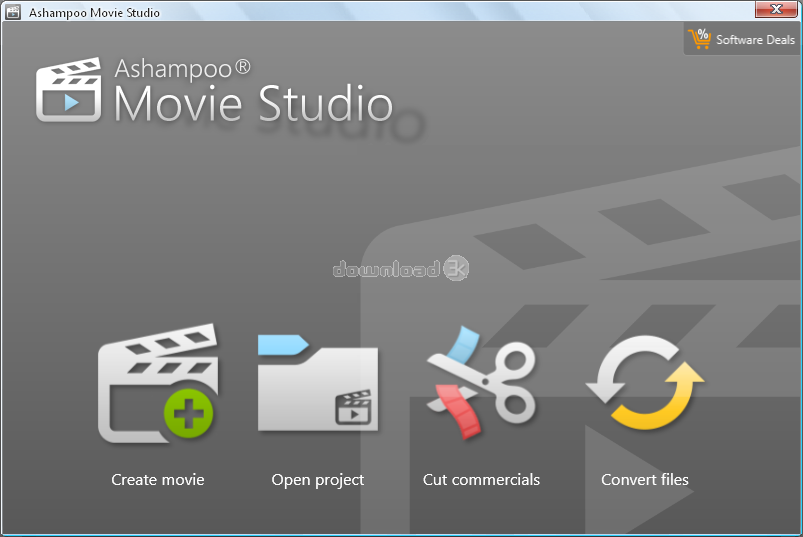Open the Software Deals link text
The height and width of the screenshot is (537, 803).
(755, 39)
